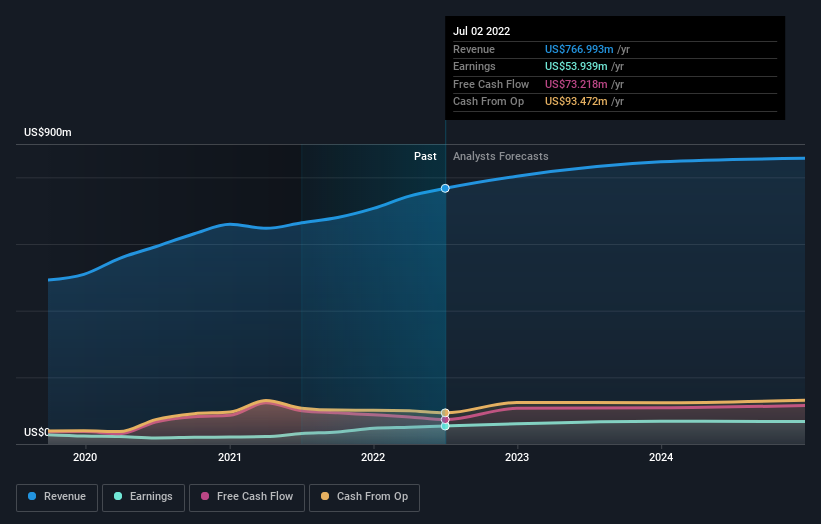Click the 2020 x-axis label
The image size is (821, 524).
click(x=85, y=457)
